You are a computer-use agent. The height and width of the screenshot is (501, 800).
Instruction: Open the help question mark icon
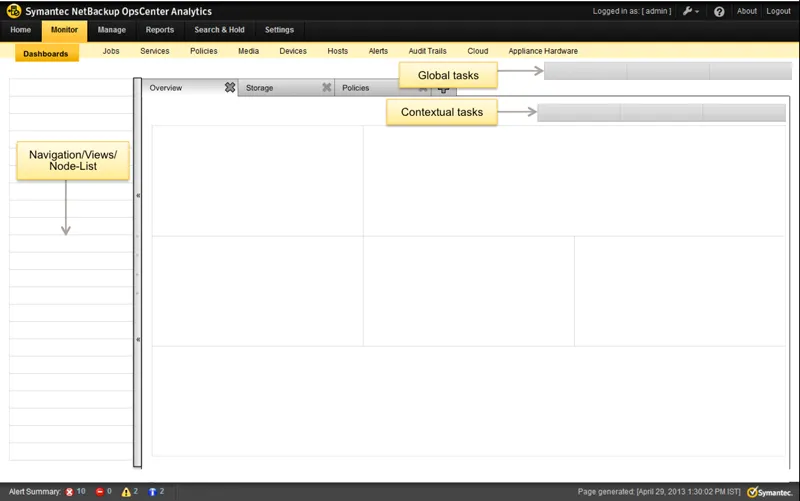coord(719,12)
